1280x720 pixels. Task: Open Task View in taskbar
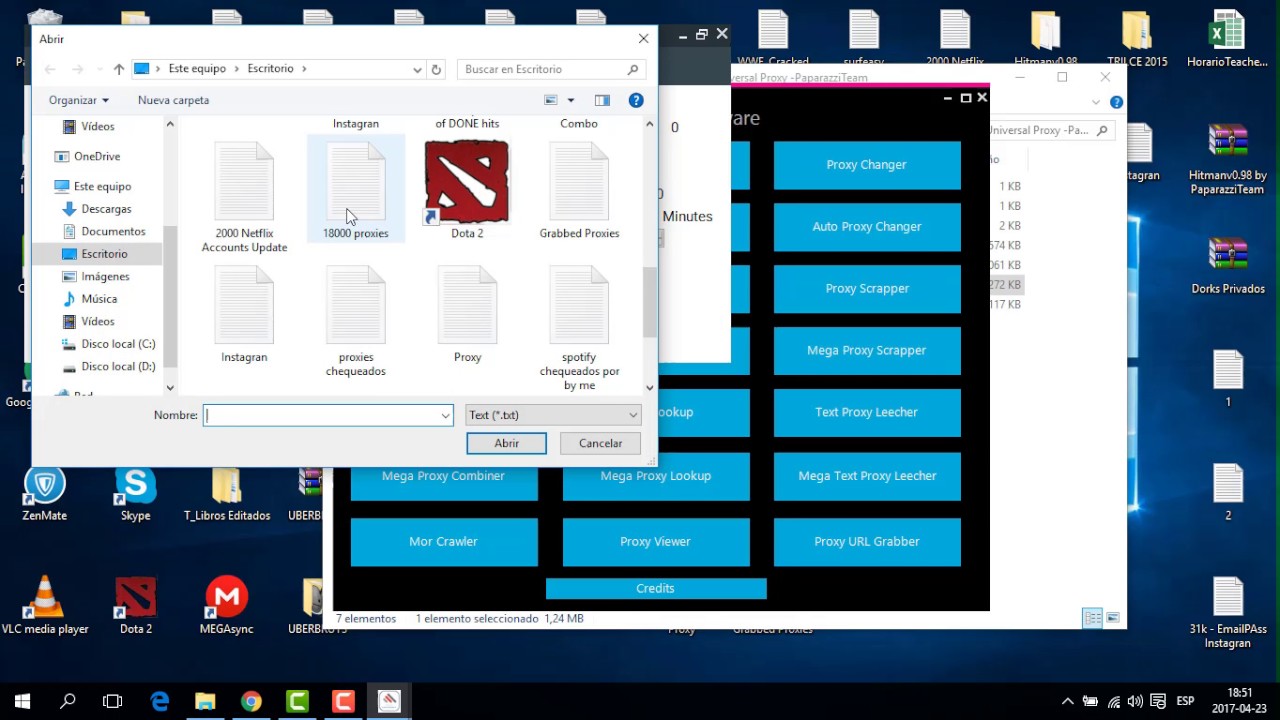113,701
